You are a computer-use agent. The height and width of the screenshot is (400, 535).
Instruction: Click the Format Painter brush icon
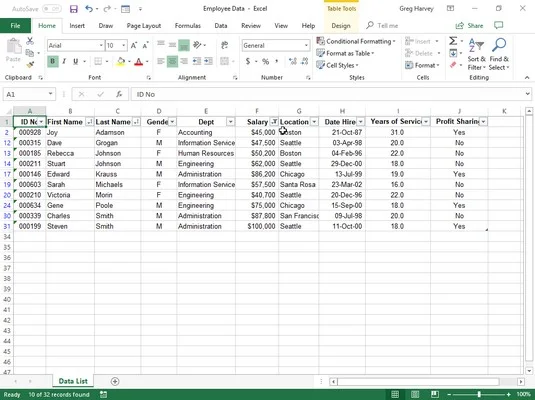(x=30, y=65)
